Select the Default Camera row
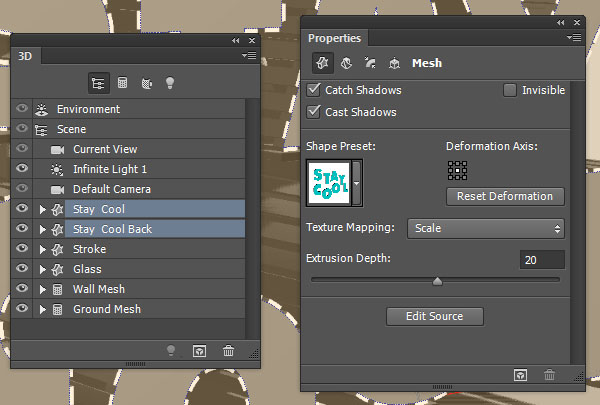The height and width of the screenshot is (405, 600). 128,189
